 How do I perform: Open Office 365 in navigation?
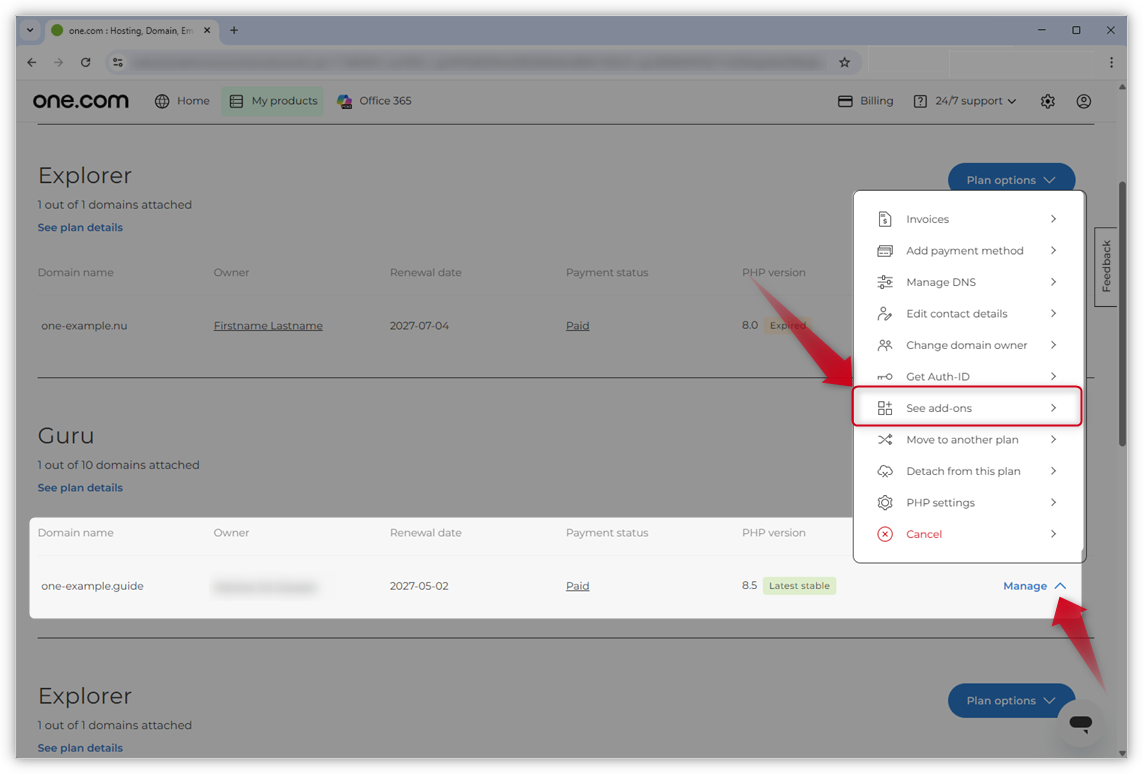pyautogui.click(x=374, y=101)
